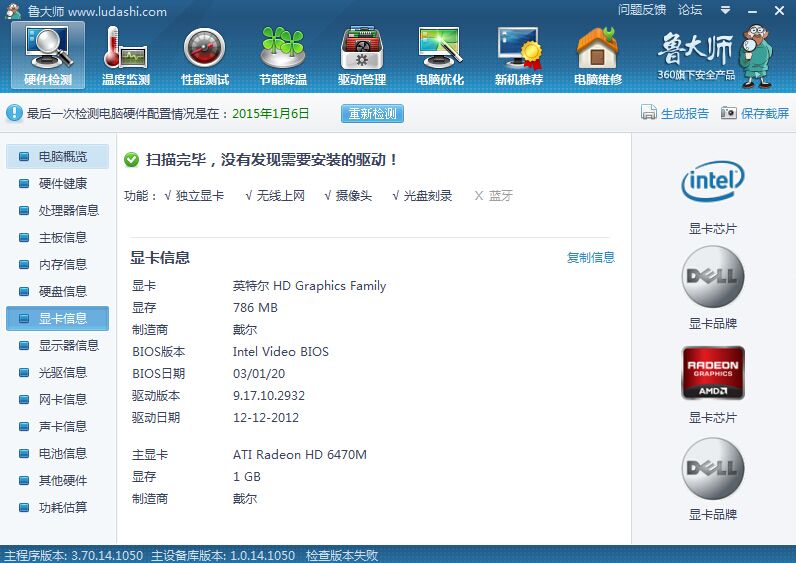Click 检查版本失败 in status bar

click(342, 555)
